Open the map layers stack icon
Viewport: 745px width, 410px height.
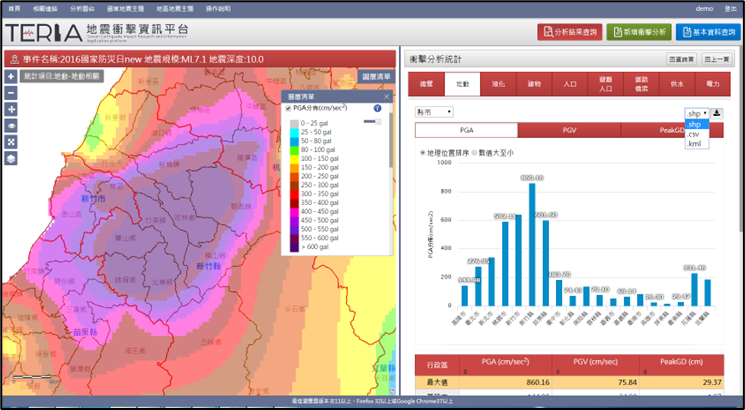coord(10,158)
